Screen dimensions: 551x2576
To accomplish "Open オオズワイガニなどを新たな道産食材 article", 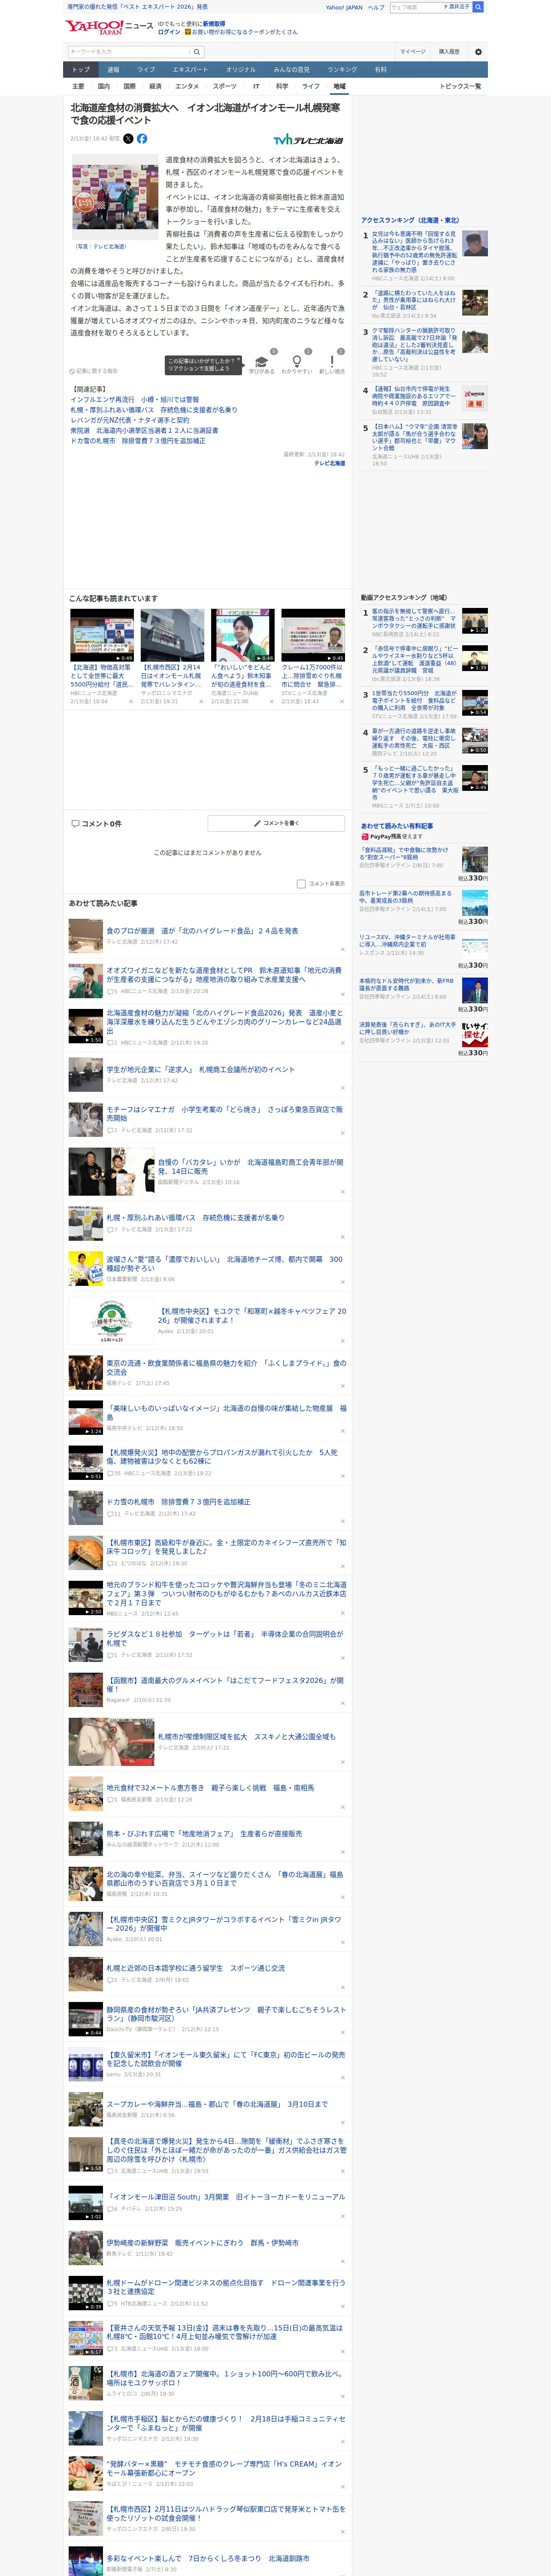I will tap(224, 975).
